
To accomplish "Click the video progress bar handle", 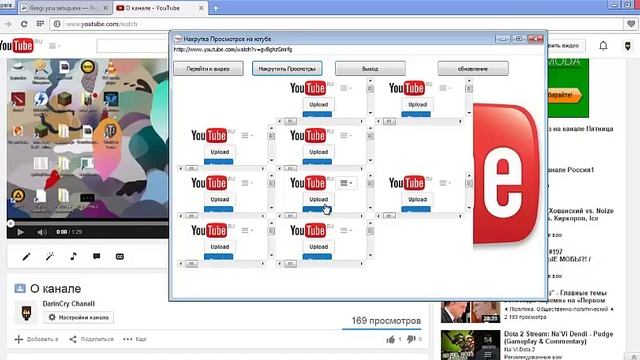I will click(11, 223).
